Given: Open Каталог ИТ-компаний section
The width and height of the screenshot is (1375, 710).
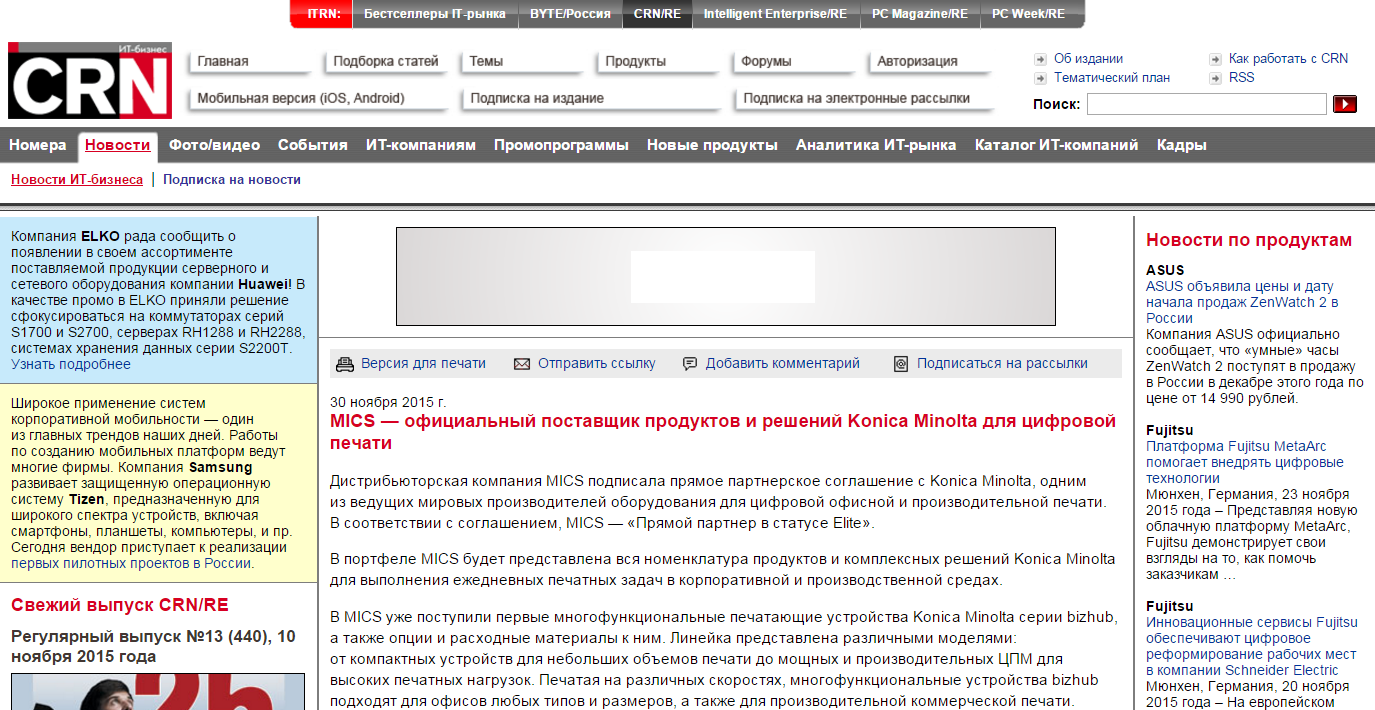Looking at the screenshot, I should (x=1057, y=145).
